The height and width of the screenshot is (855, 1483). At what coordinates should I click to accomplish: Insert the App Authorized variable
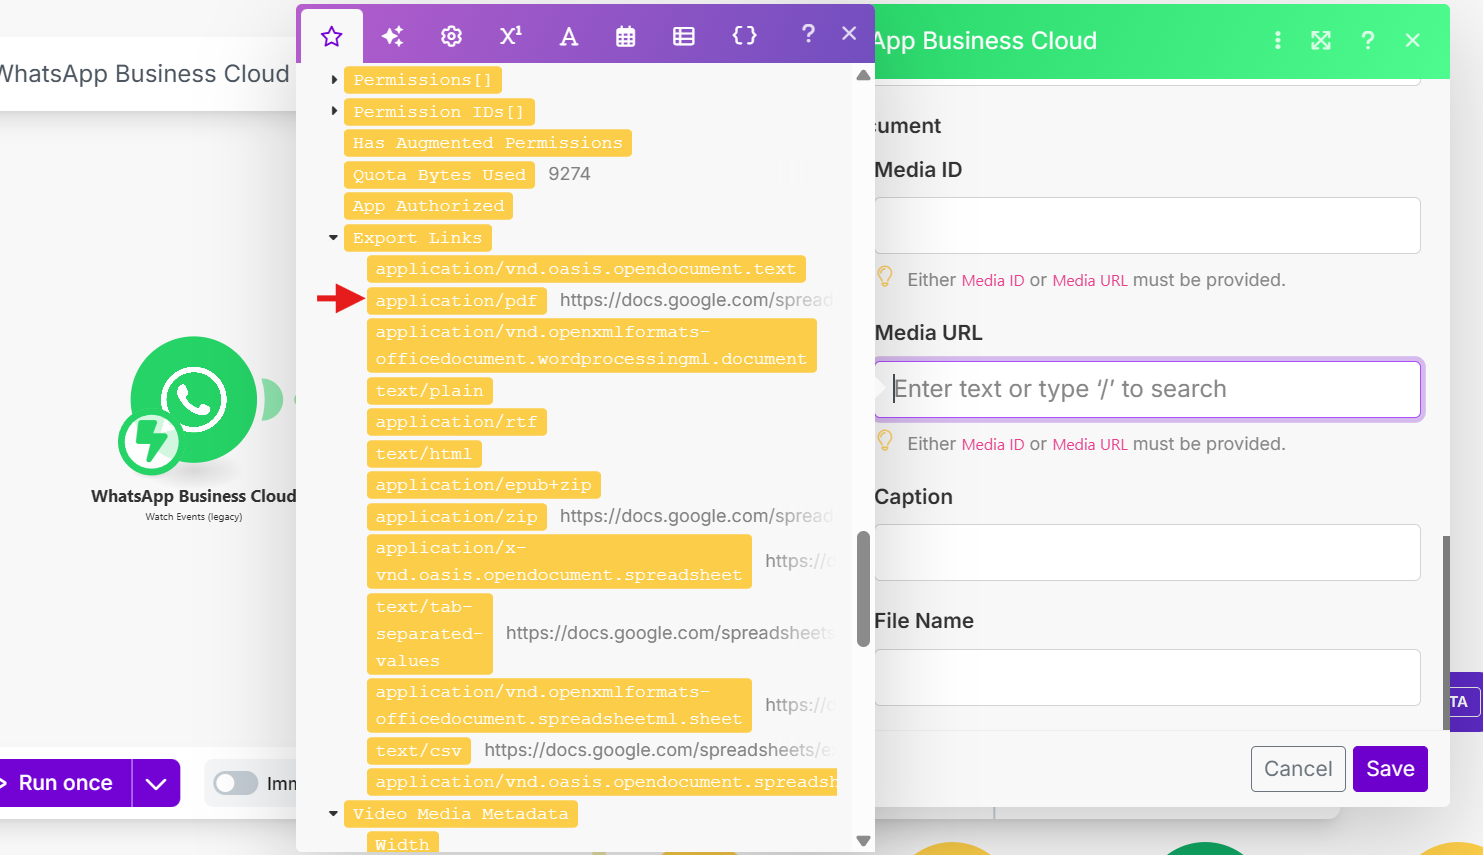[428, 206]
